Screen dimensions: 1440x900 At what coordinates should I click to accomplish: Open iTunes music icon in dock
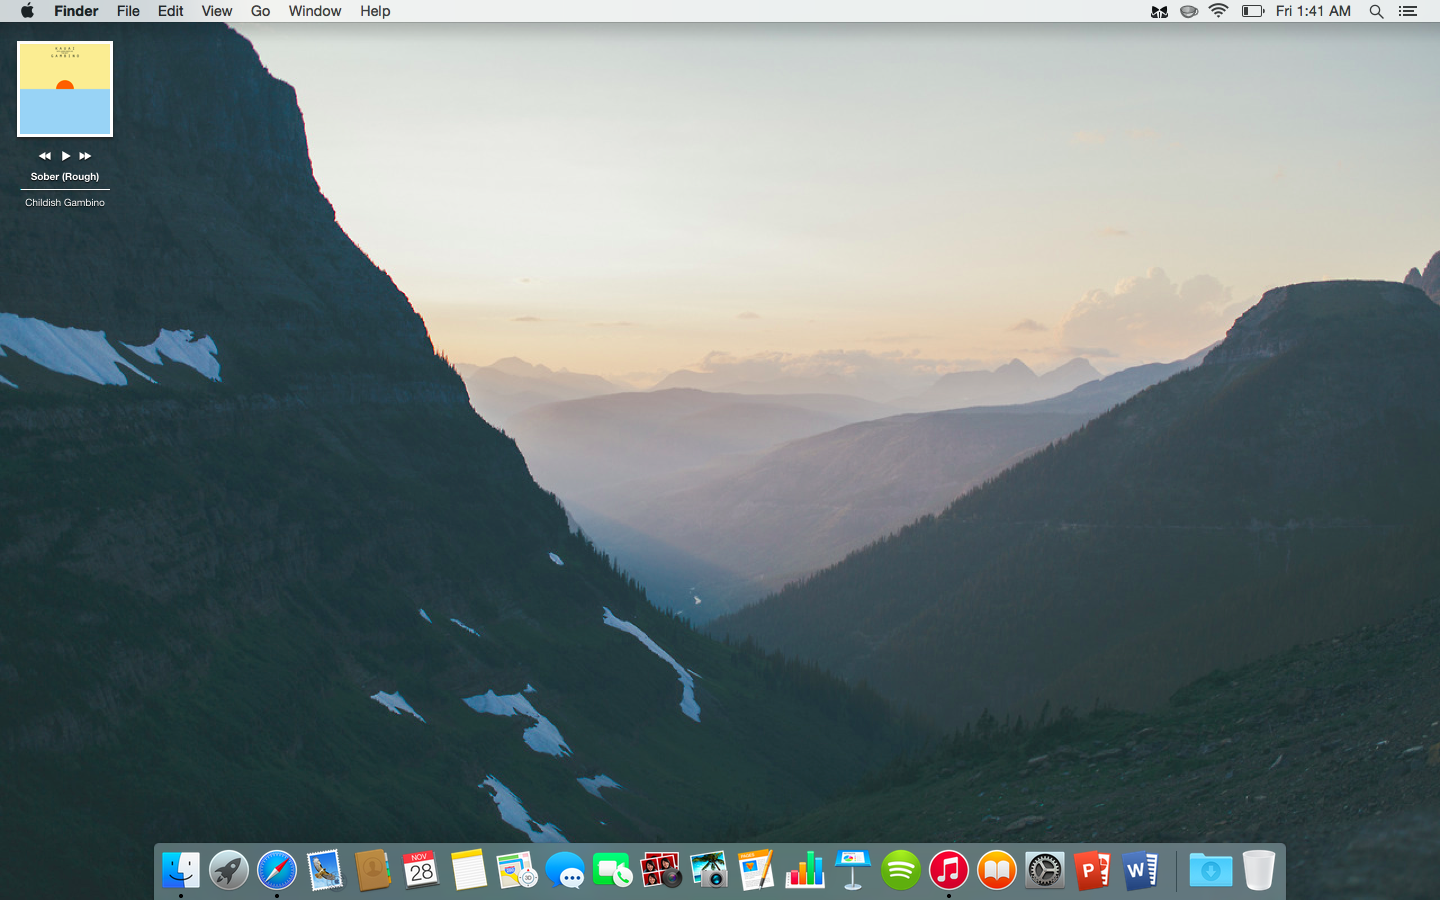(x=949, y=870)
